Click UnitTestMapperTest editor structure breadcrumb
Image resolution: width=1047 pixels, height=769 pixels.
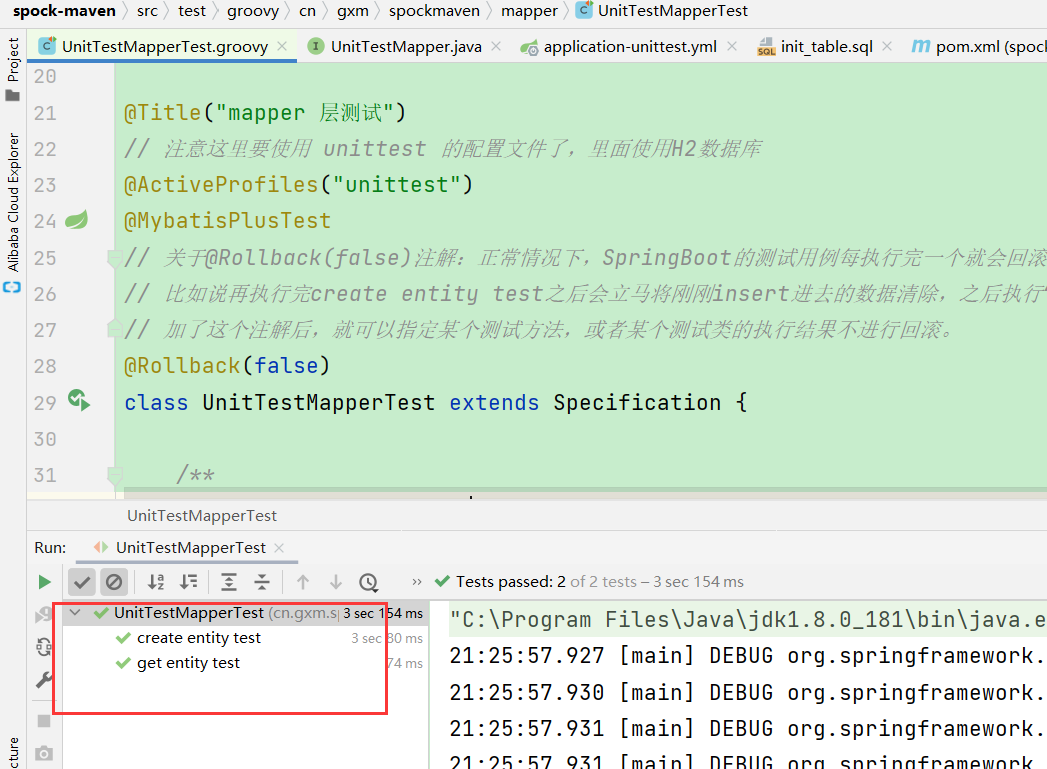[202, 515]
